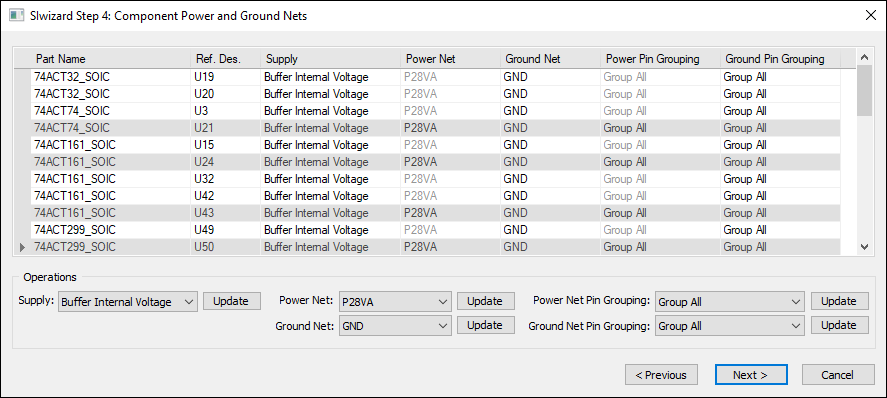Click the table scrollbar up arrow
887x398 pixels.
(864, 57)
